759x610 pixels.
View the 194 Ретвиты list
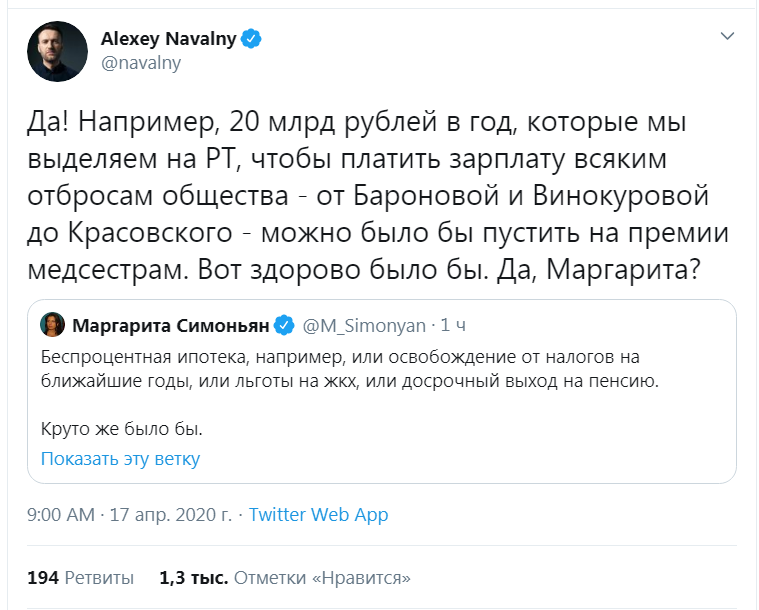(80, 578)
